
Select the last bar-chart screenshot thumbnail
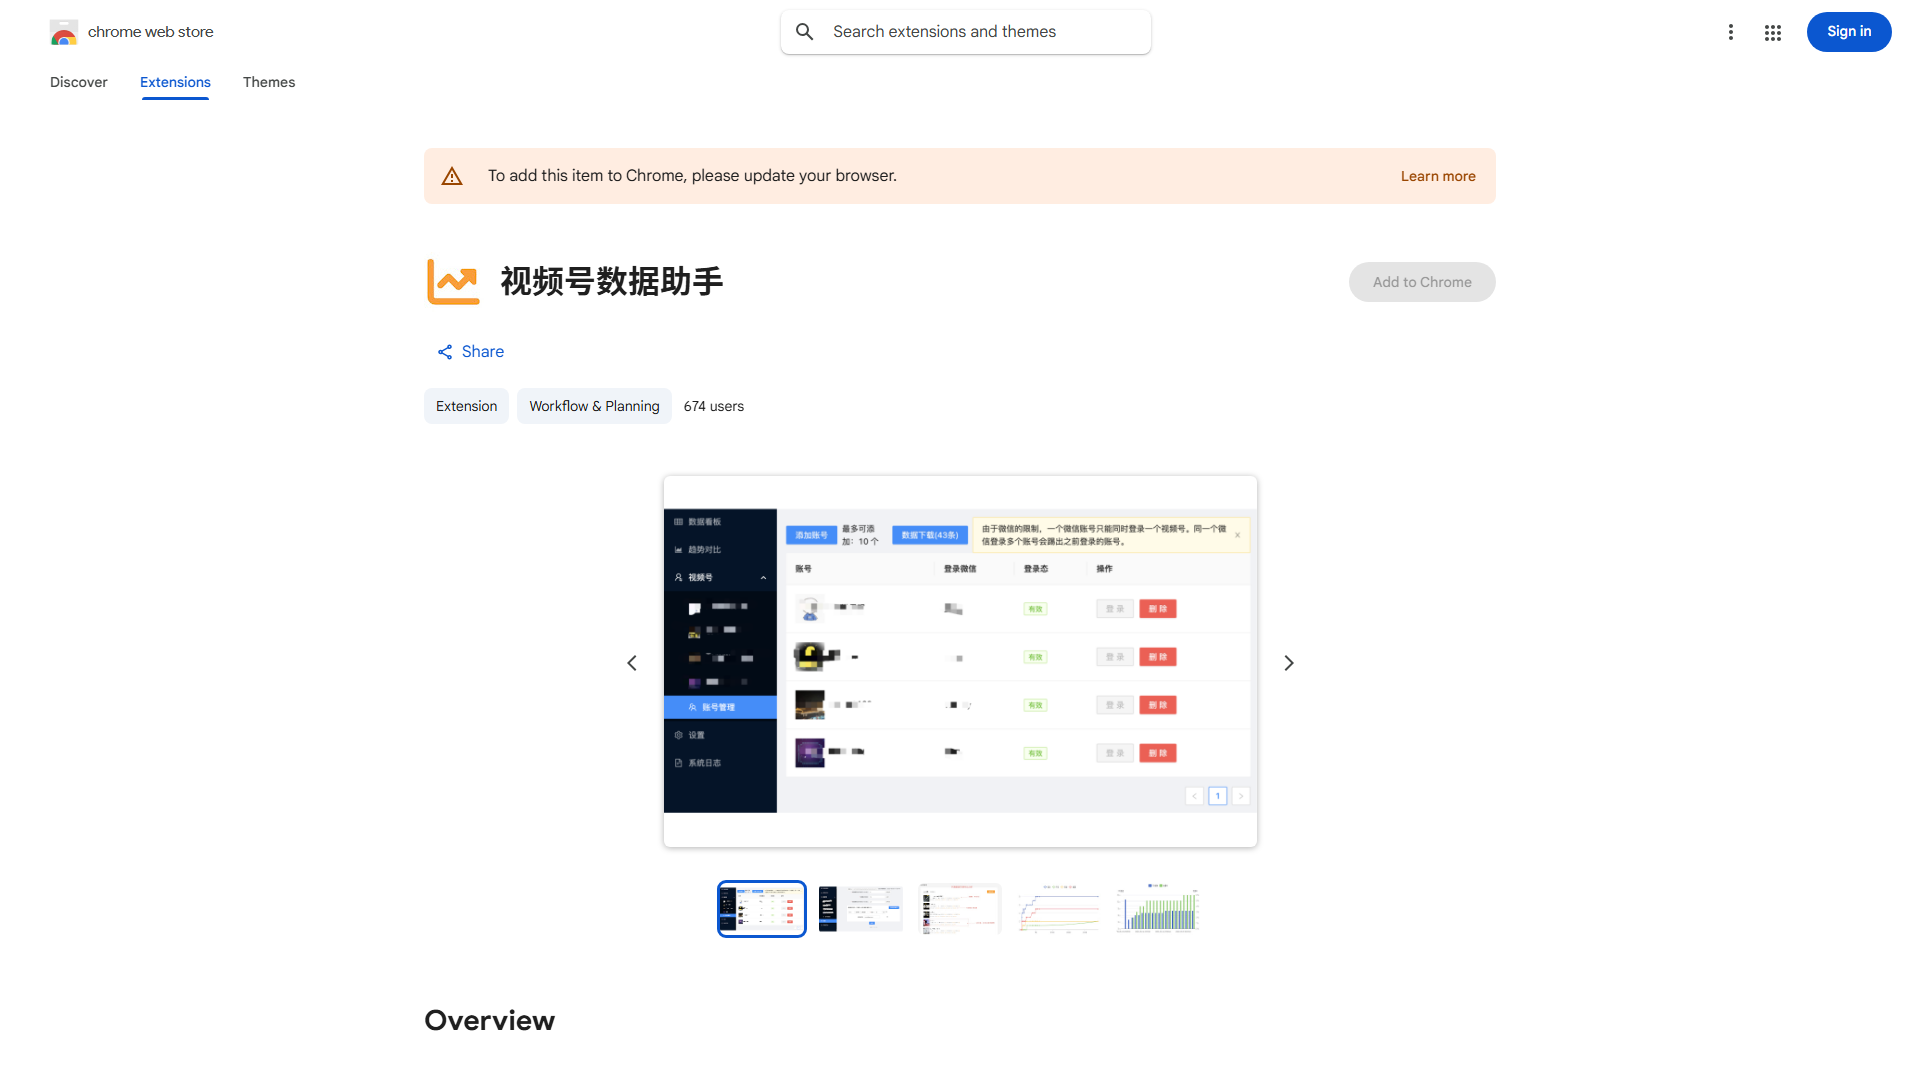tap(1157, 908)
